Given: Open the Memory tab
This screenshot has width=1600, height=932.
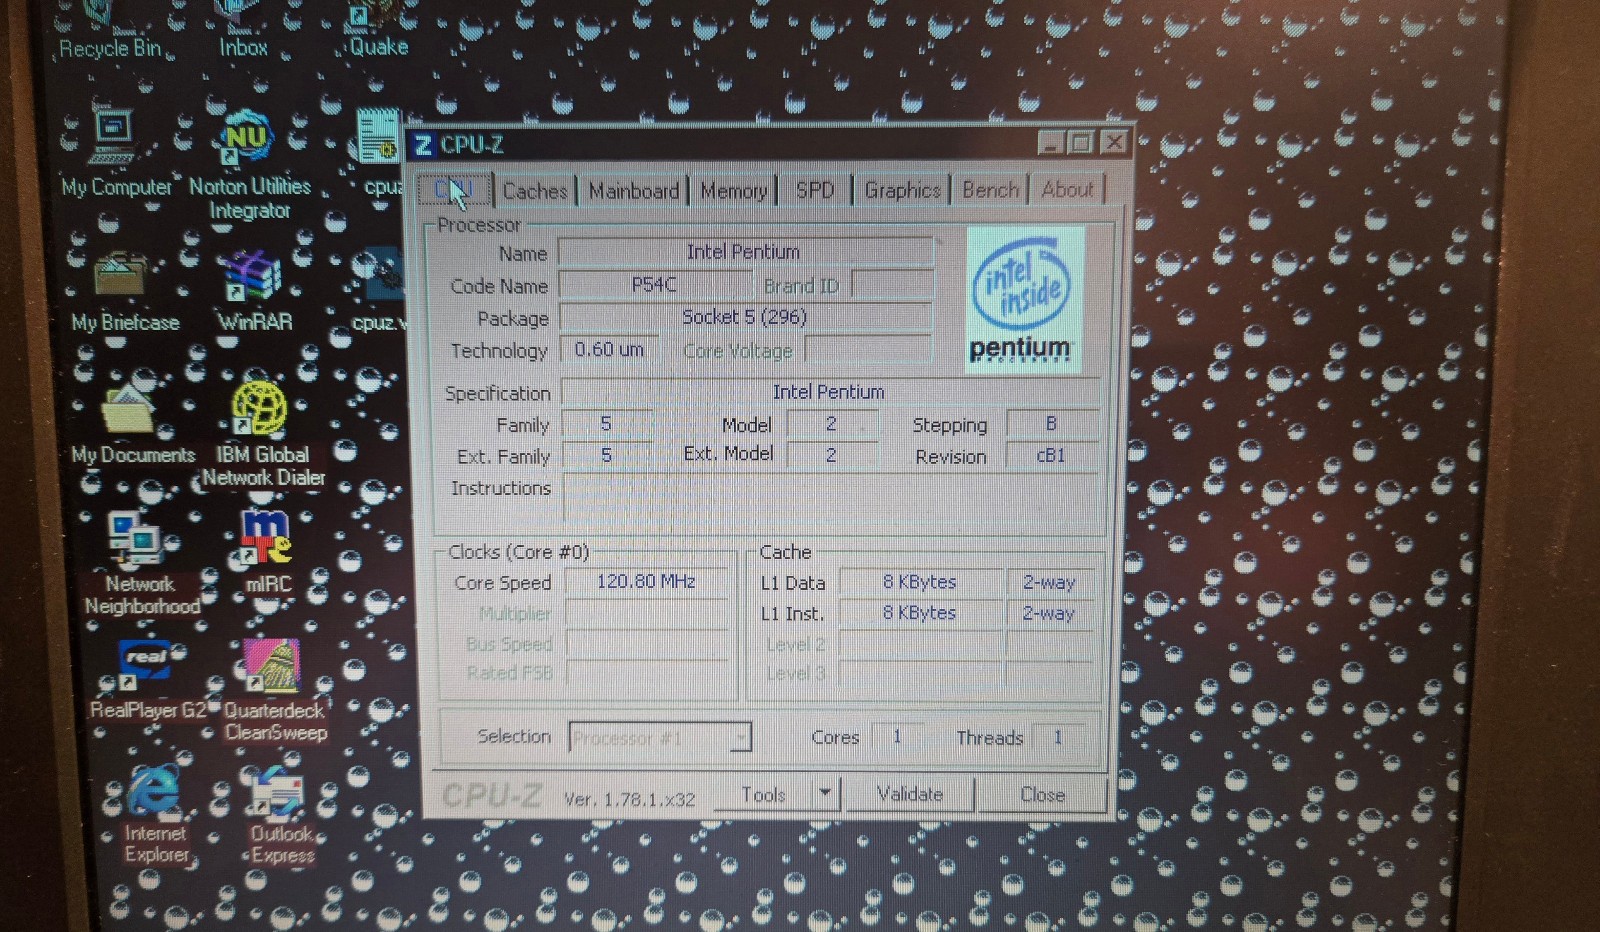Looking at the screenshot, I should [733, 190].
